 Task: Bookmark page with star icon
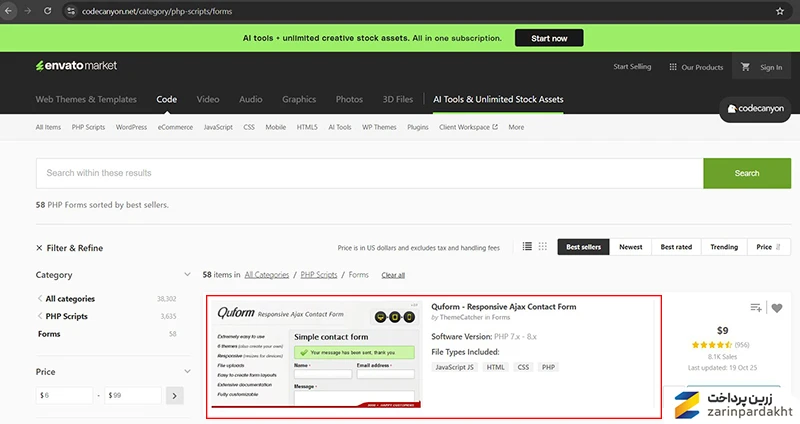pyautogui.click(x=780, y=11)
